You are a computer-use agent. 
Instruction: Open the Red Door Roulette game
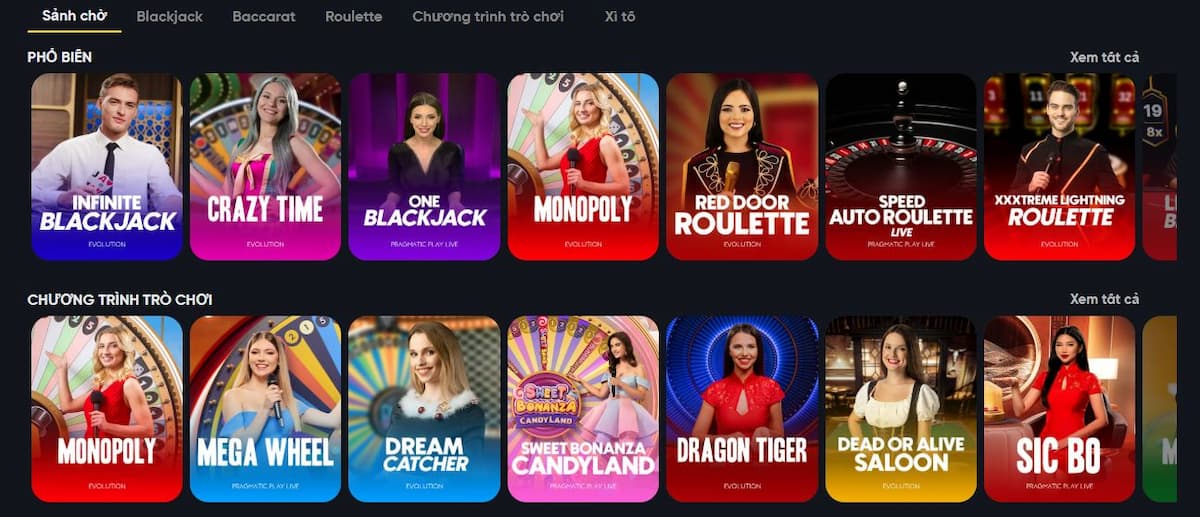[742, 166]
